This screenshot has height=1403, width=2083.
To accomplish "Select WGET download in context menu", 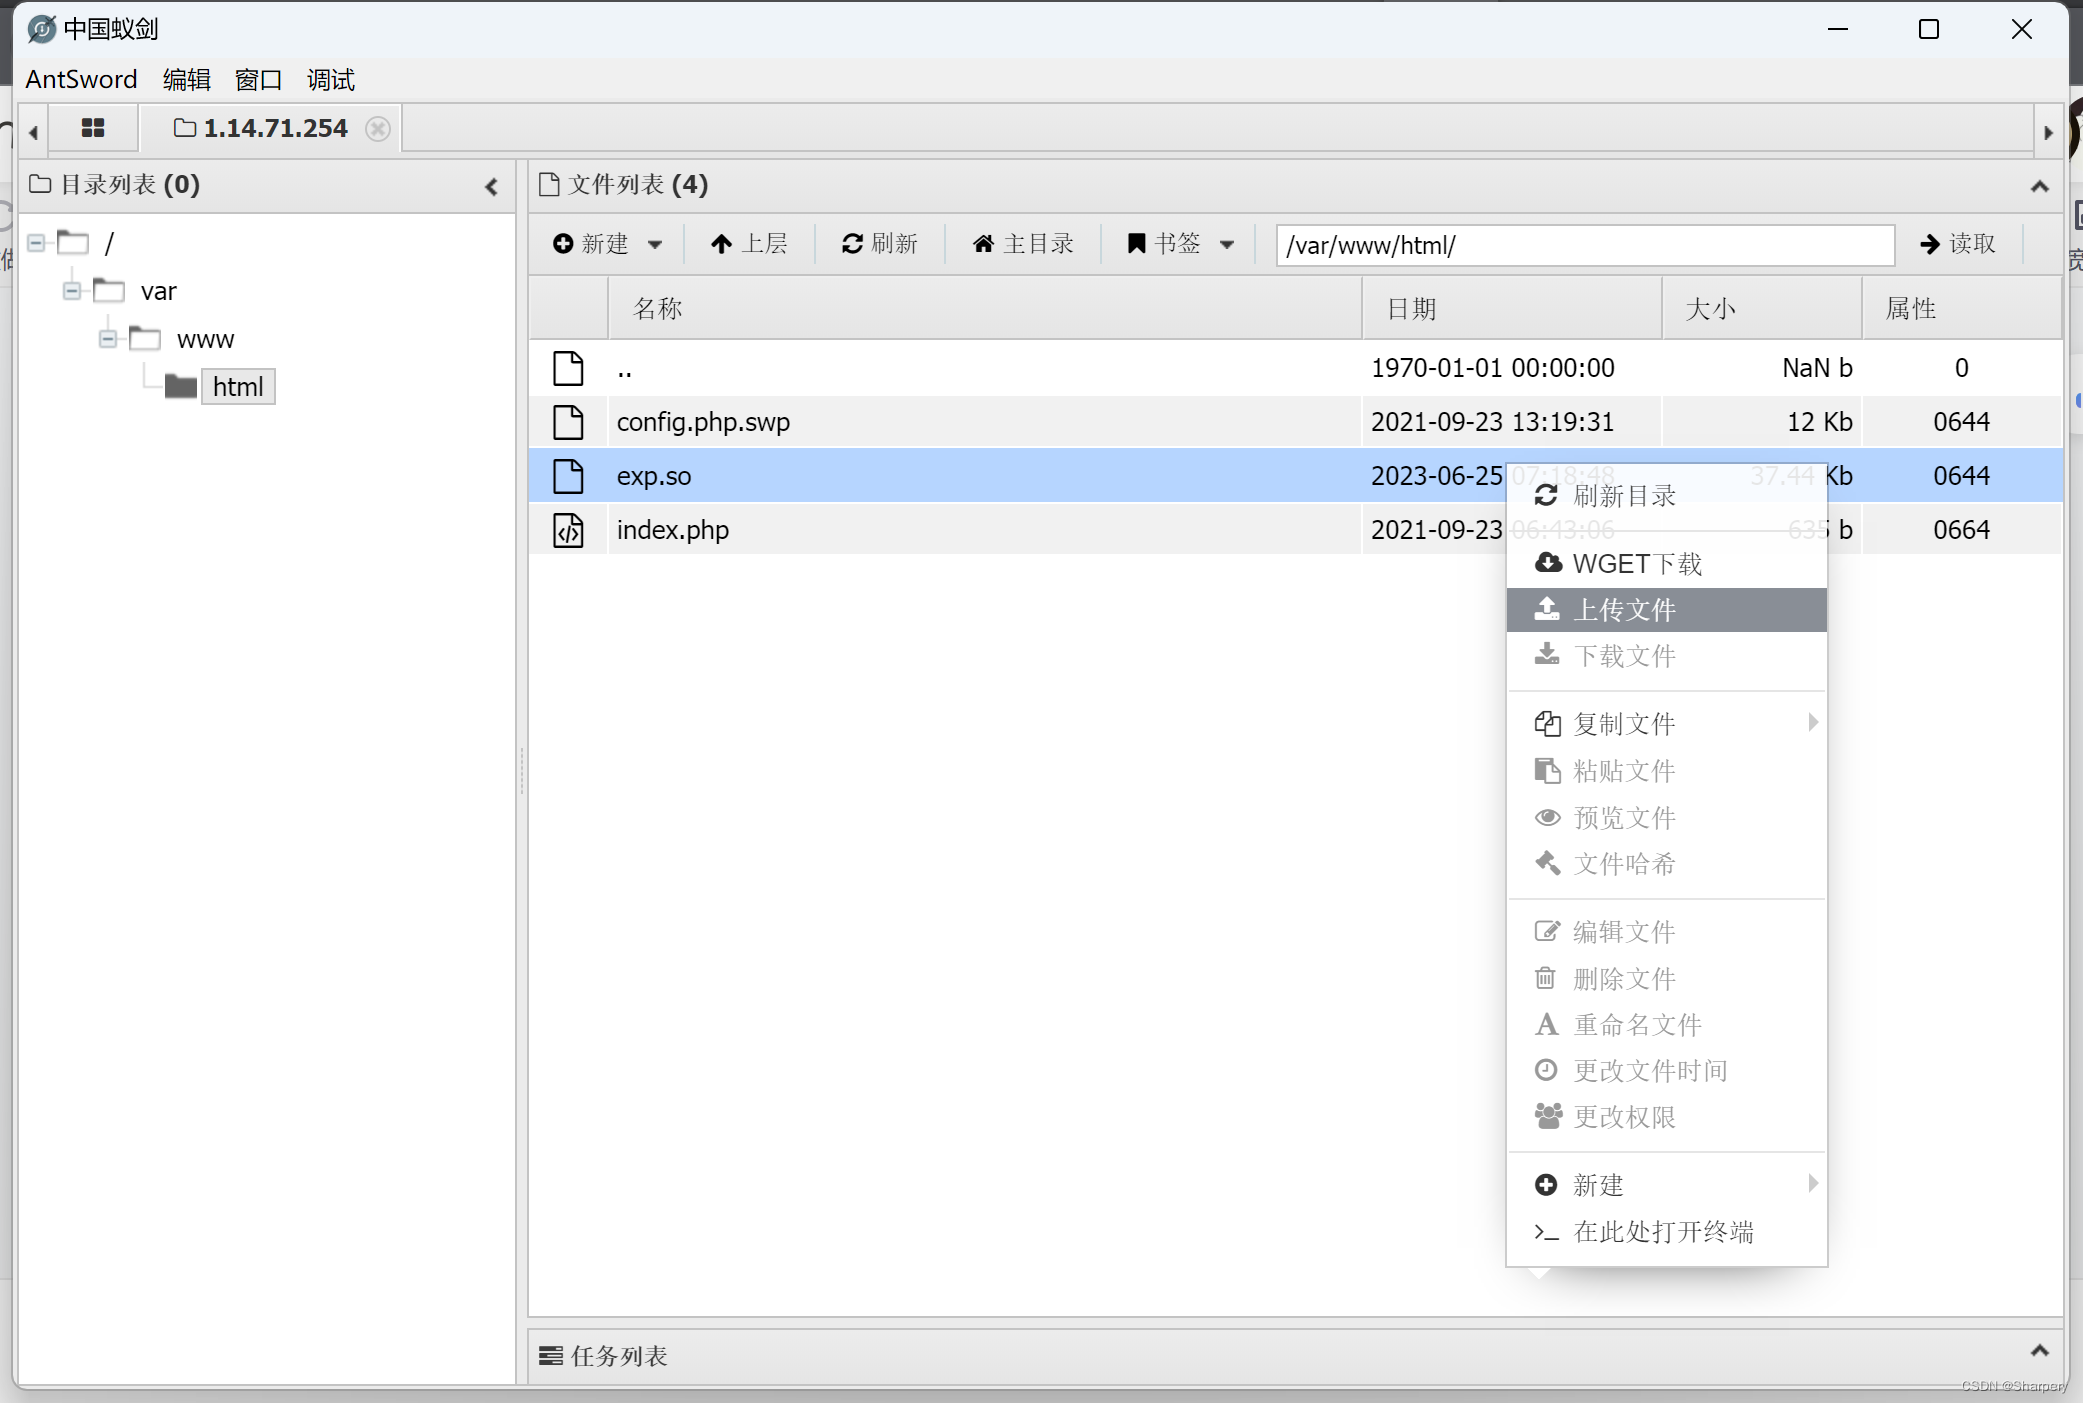I will [x=1636, y=564].
